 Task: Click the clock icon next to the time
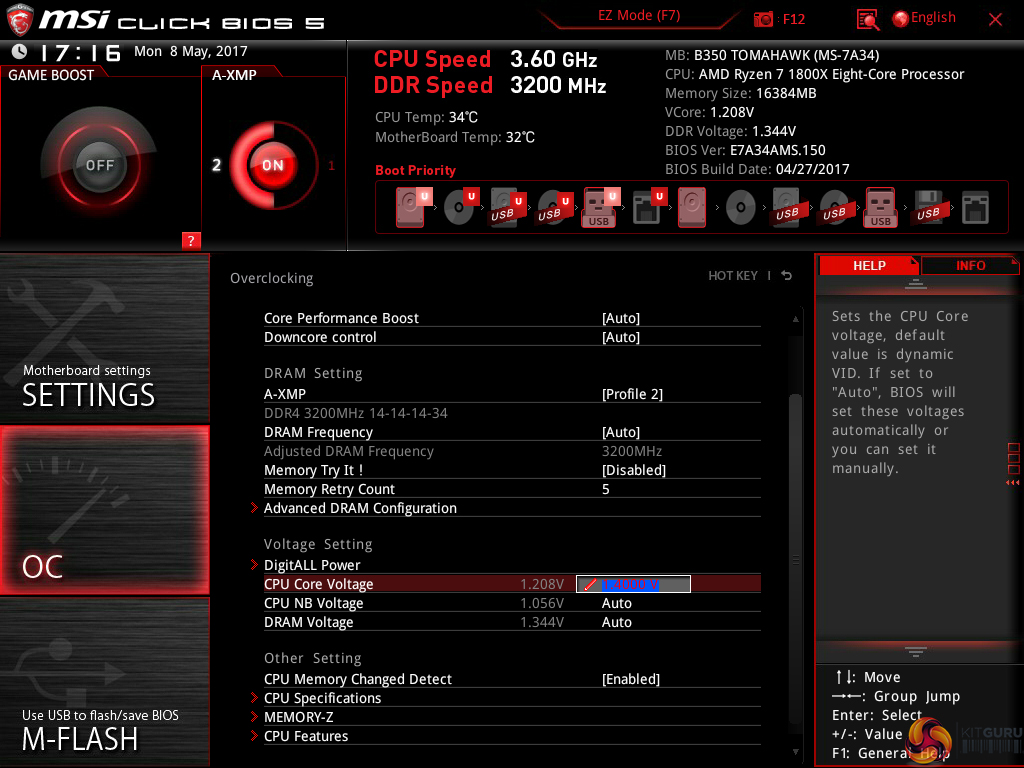19,52
